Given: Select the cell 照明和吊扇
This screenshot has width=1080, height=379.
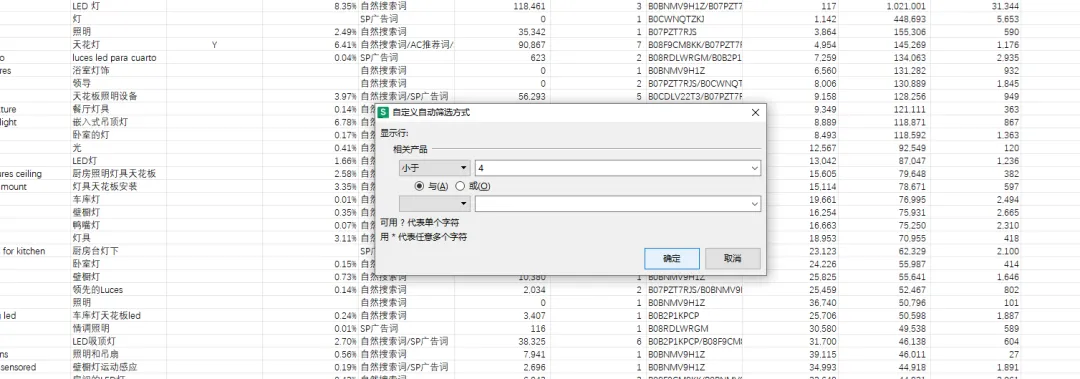Looking at the screenshot, I should click(96, 354).
